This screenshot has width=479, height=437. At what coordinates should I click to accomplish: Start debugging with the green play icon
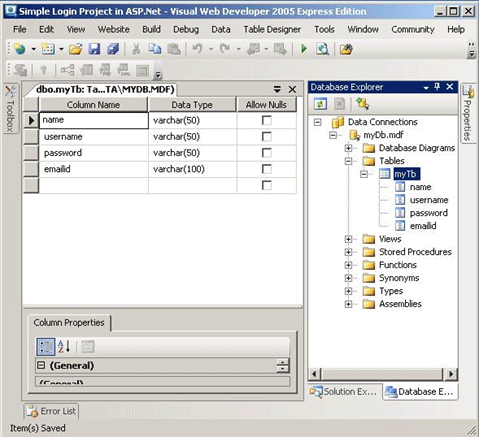(304, 49)
